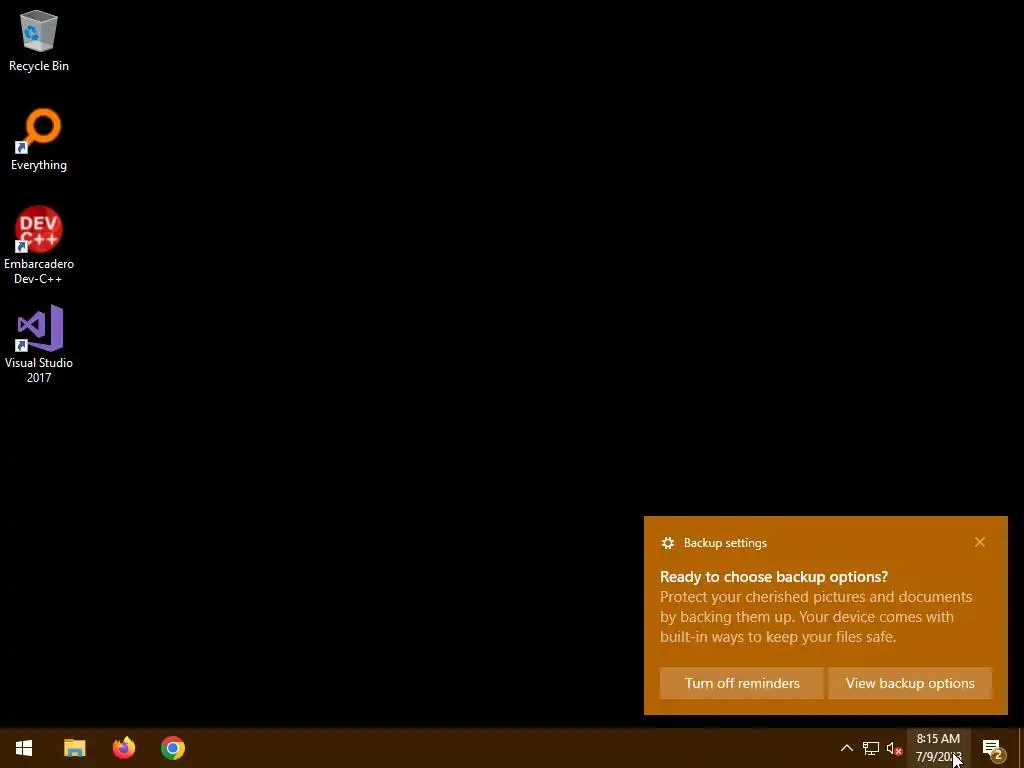This screenshot has height=768, width=1024.
Task: Click the Backup settings gear icon
Action: (x=667, y=543)
